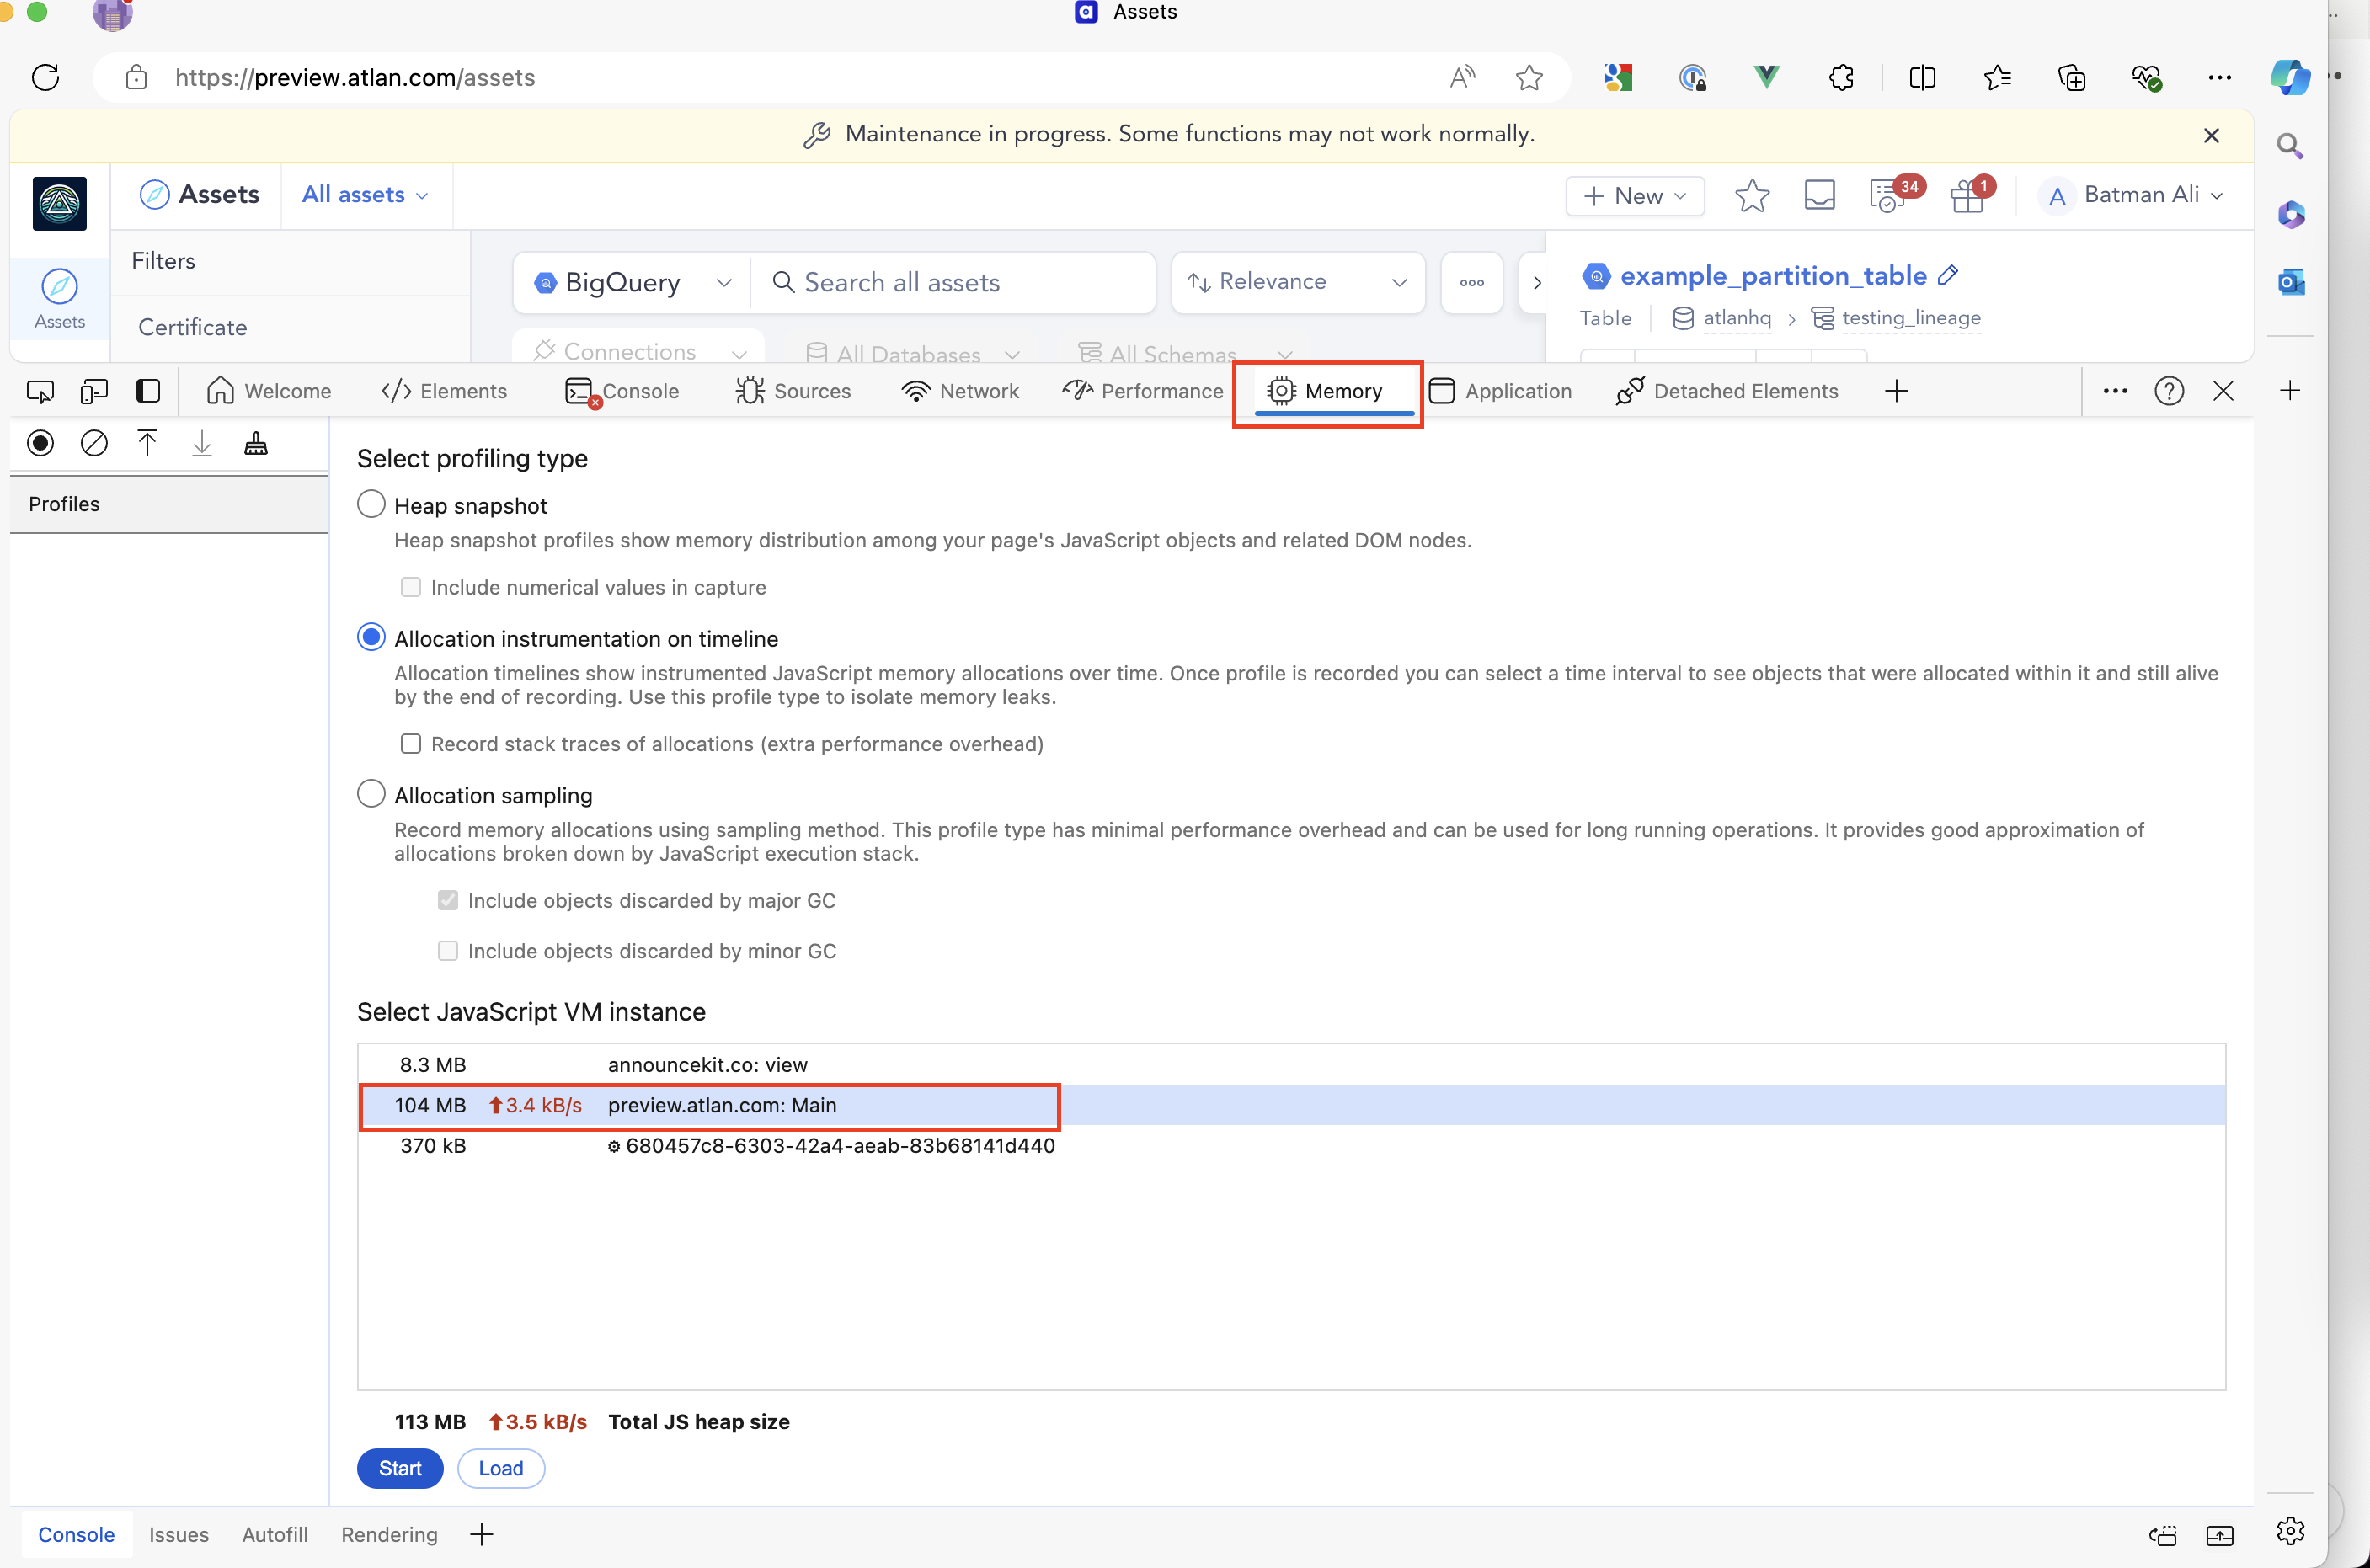2370x1568 pixels.
Task: Collect garbage using the brush icon
Action: (255, 443)
